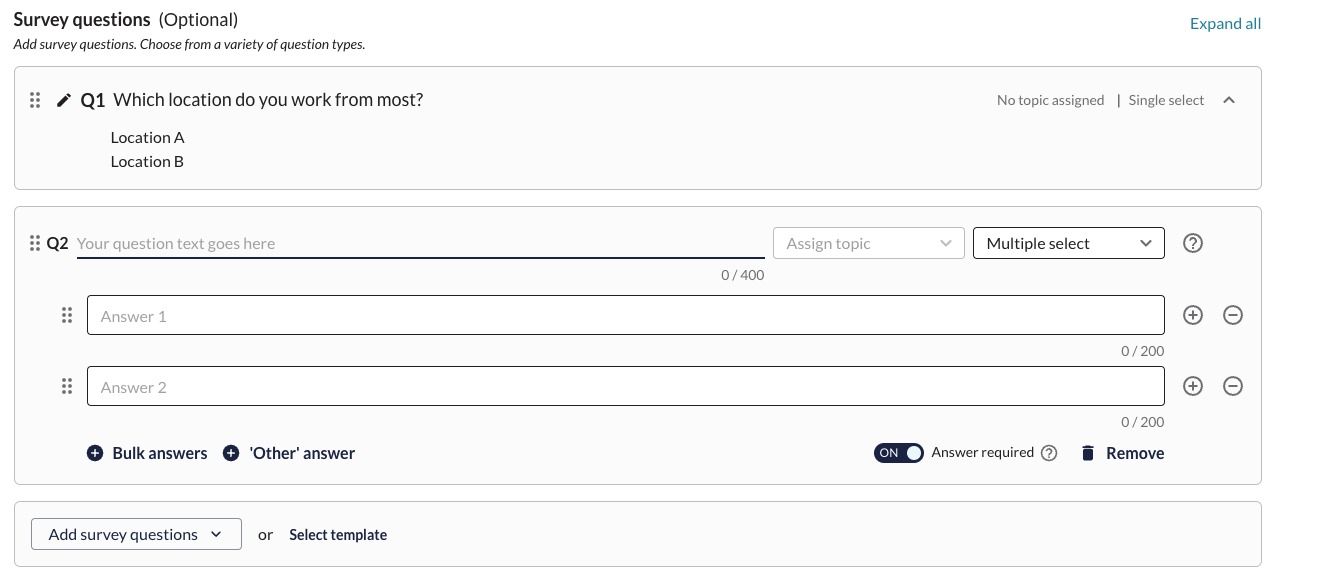Click the help icon beside Multiple select
1329x587 pixels.
[x=1192, y=243]
